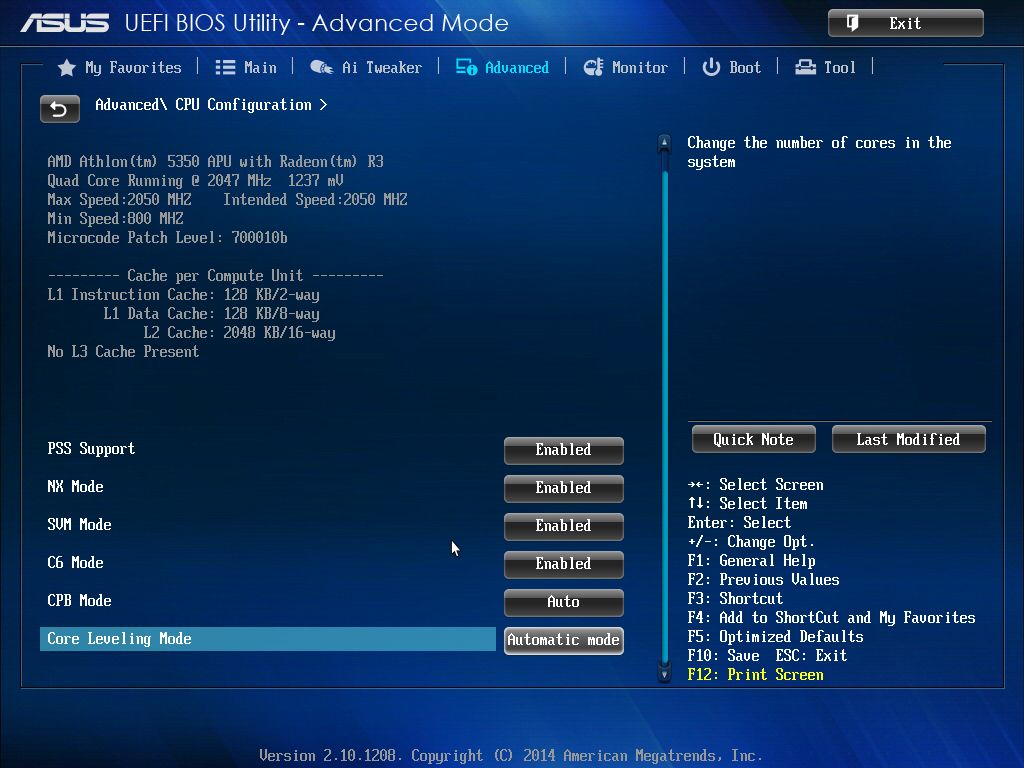The image size is (1024, 768).
Task: Click the L2 Cache: 2048 KB/16-way line
Action: pos(239,333)
